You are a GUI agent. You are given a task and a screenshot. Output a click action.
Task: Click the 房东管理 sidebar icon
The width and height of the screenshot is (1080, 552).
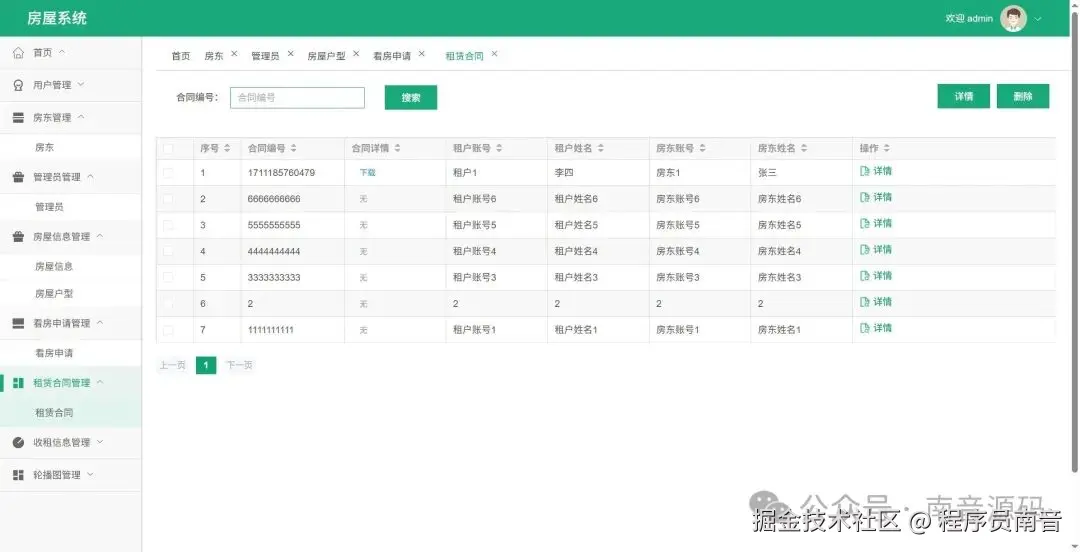tap(19, 118)
